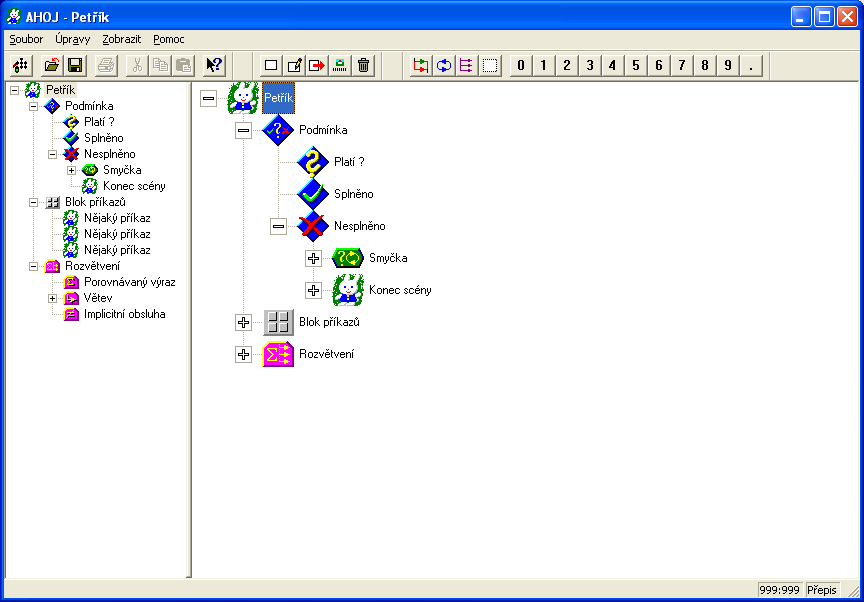This screenshot has height=602, width=864.
Task: Expand Blok příkazů in the right pane
Action: [243, 322]
